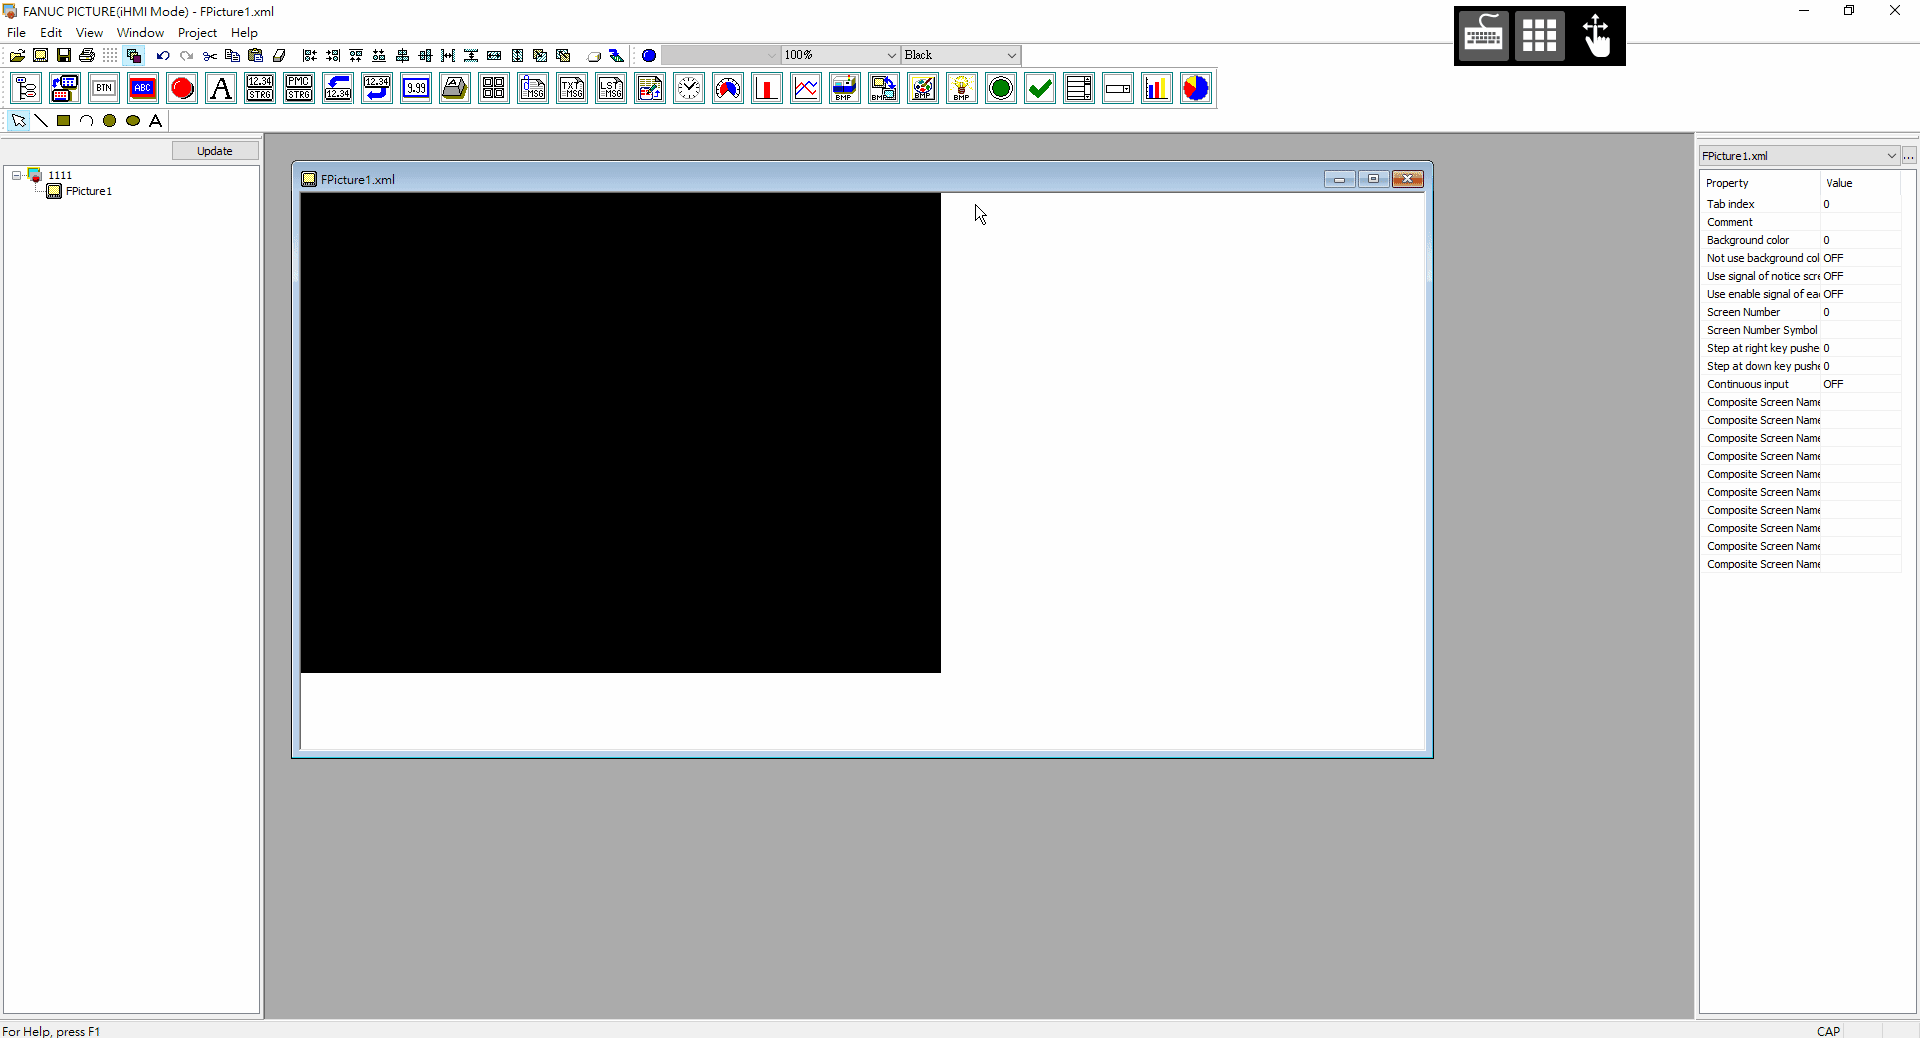Click the Update button
Screen dimensions: 1920x1038
pyautogui.click(x=214, y=151)
